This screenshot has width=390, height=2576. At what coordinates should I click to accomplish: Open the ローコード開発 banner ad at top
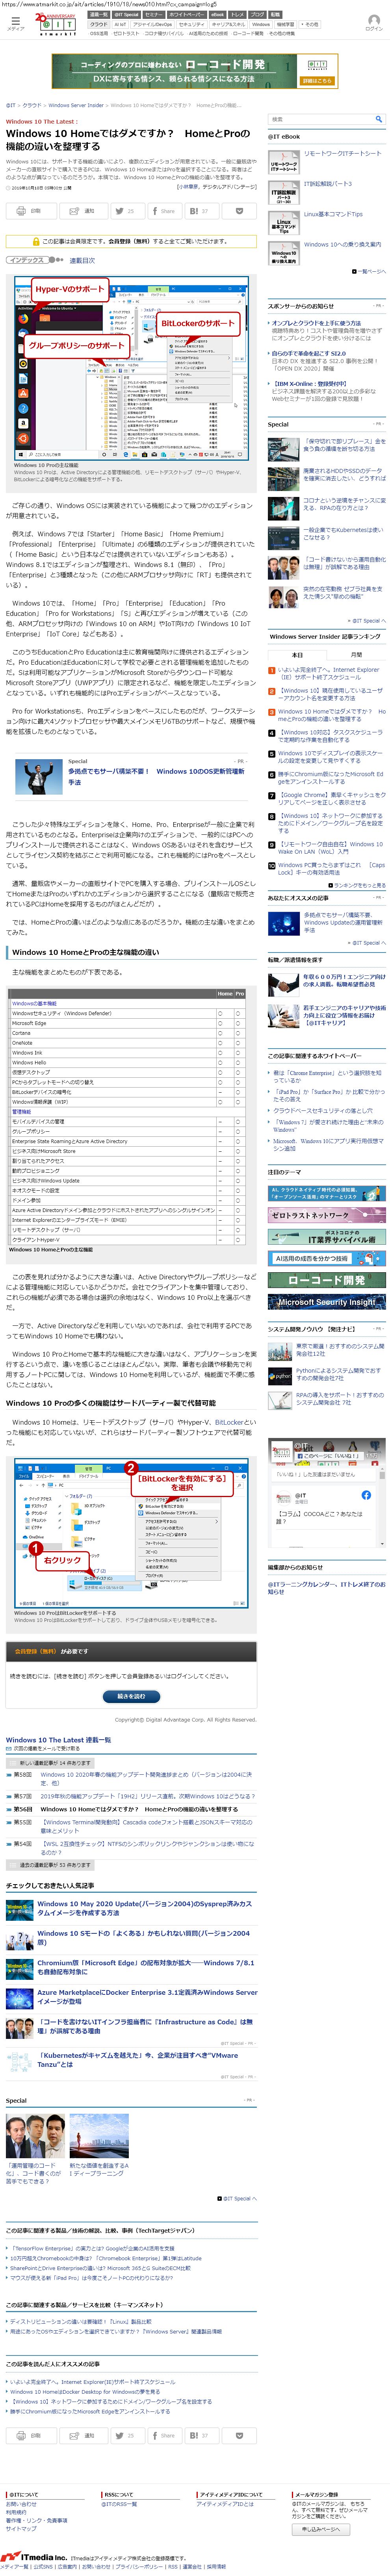(195, 70)
